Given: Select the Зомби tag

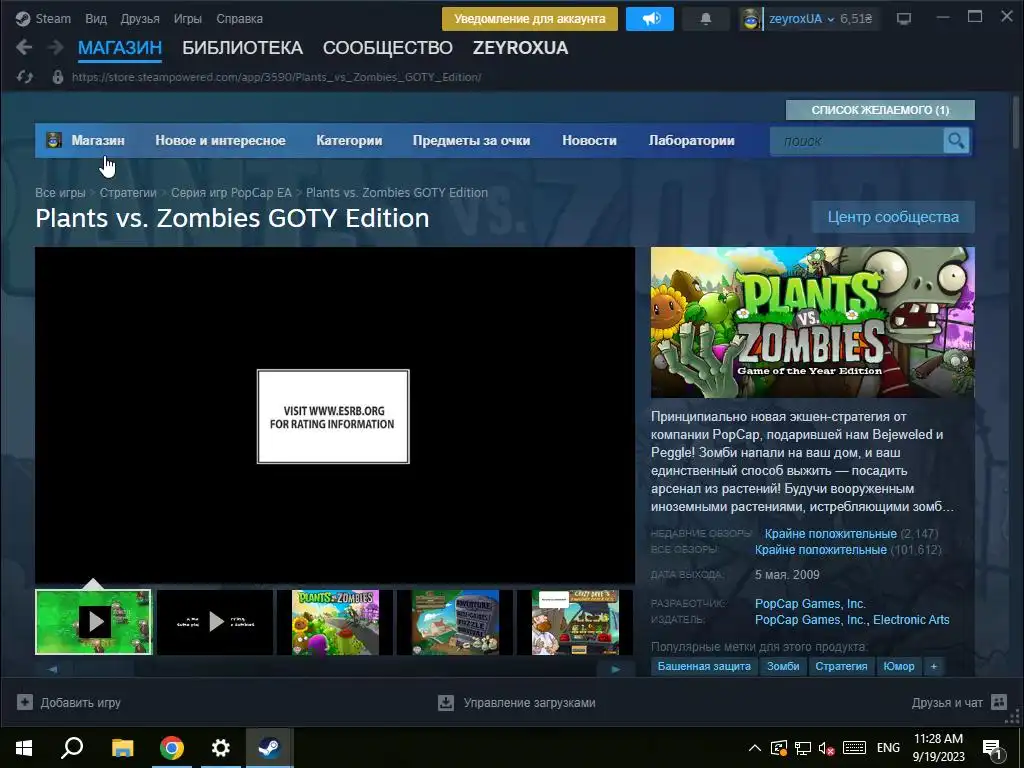Looking at the screenshot, I should [783, 666].
